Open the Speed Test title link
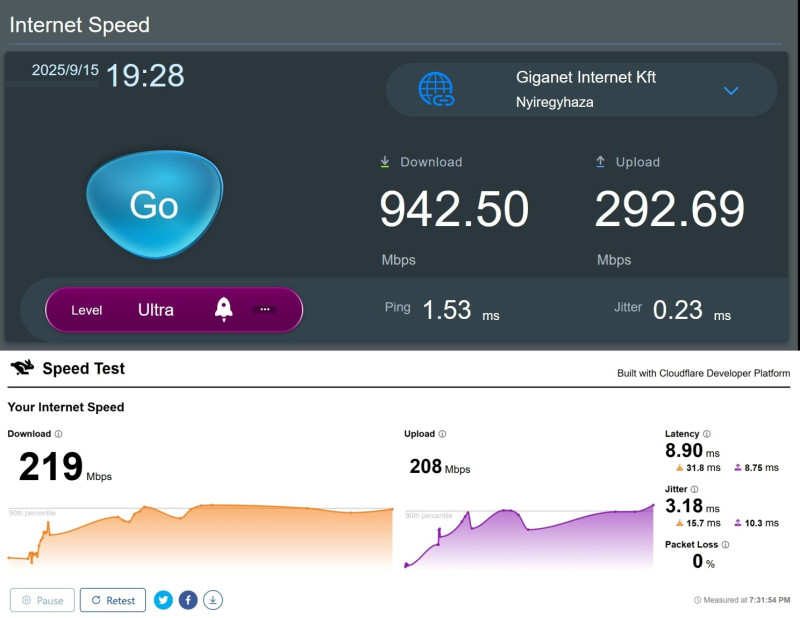Screen dimensions: 800x618 [84, 368]
